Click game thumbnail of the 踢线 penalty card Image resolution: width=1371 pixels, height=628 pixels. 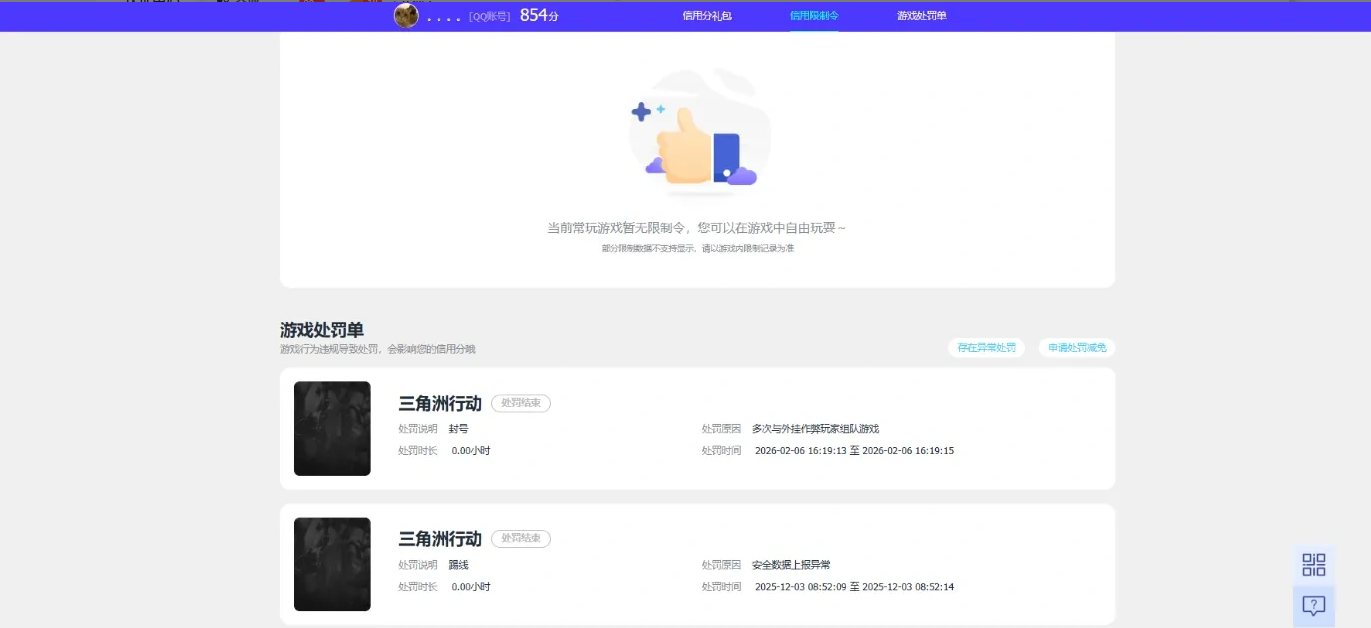pyautogui.click(x=332, y=564)
